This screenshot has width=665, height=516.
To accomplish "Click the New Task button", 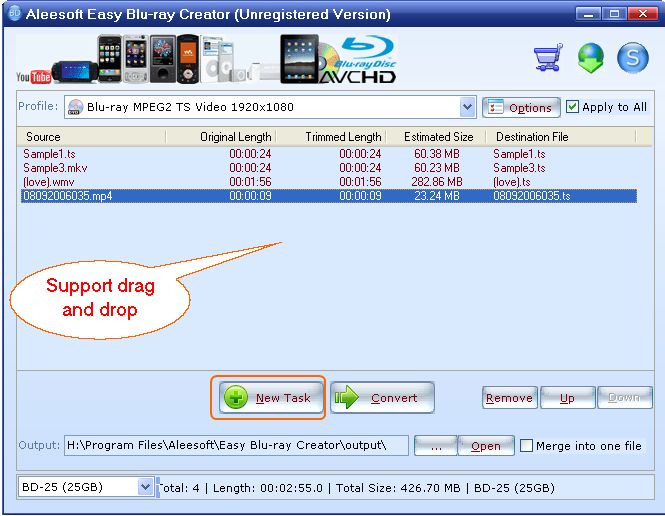I will [271, 397].
